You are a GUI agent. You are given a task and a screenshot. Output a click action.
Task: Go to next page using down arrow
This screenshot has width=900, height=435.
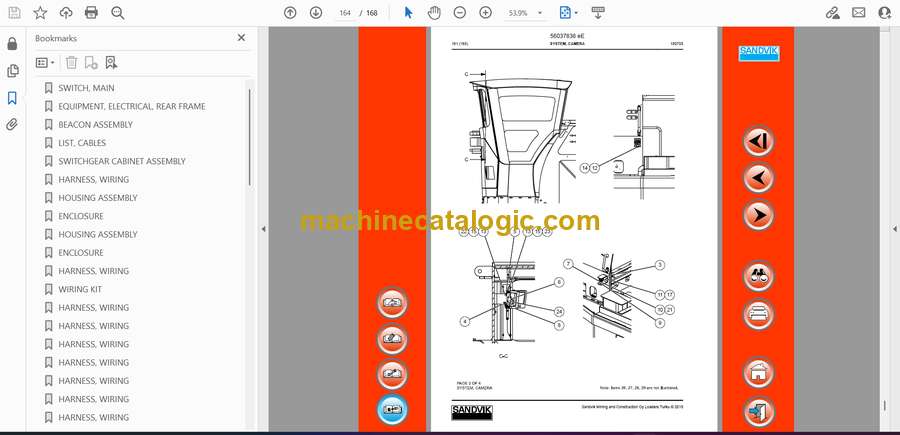coord(316,13)
